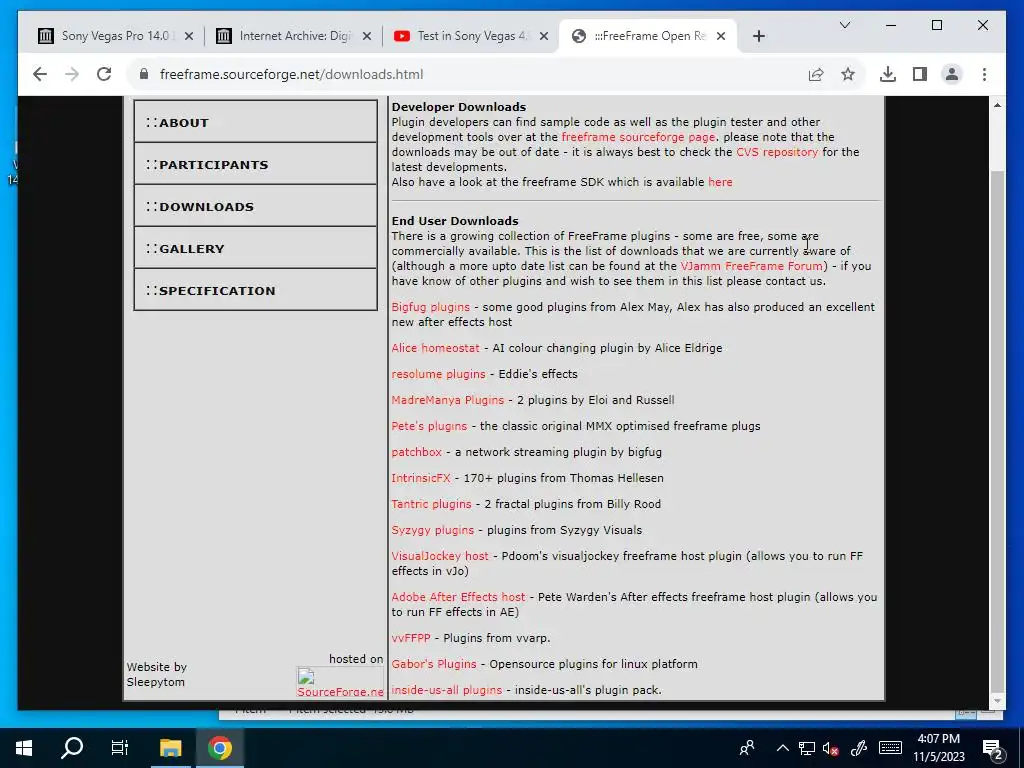The width and height of the screenshot is (1024, 768).
Task: Follow the freeframe sourceforge page link
Action: pos(638,137)
